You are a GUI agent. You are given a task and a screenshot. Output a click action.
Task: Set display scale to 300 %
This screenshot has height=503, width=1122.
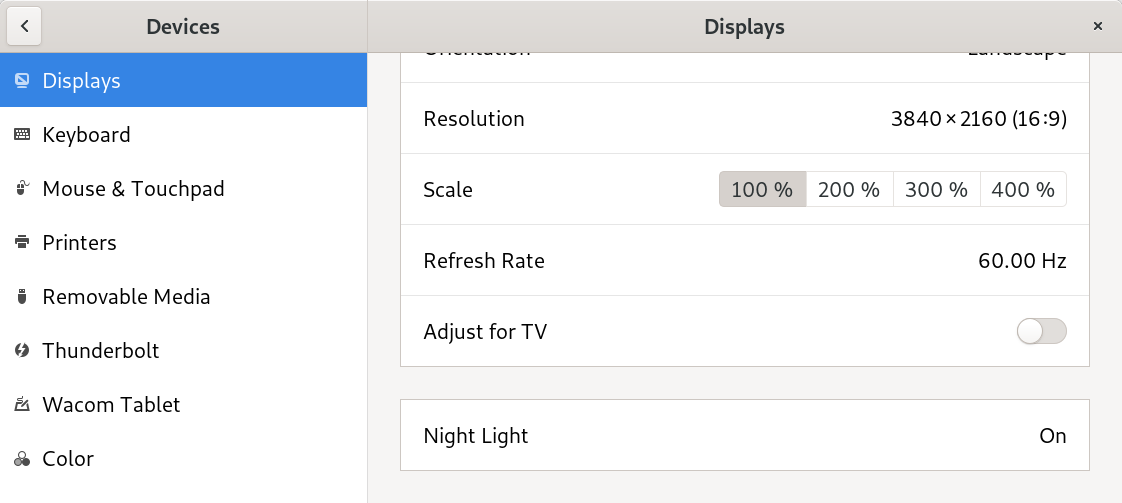click(937, 190)
